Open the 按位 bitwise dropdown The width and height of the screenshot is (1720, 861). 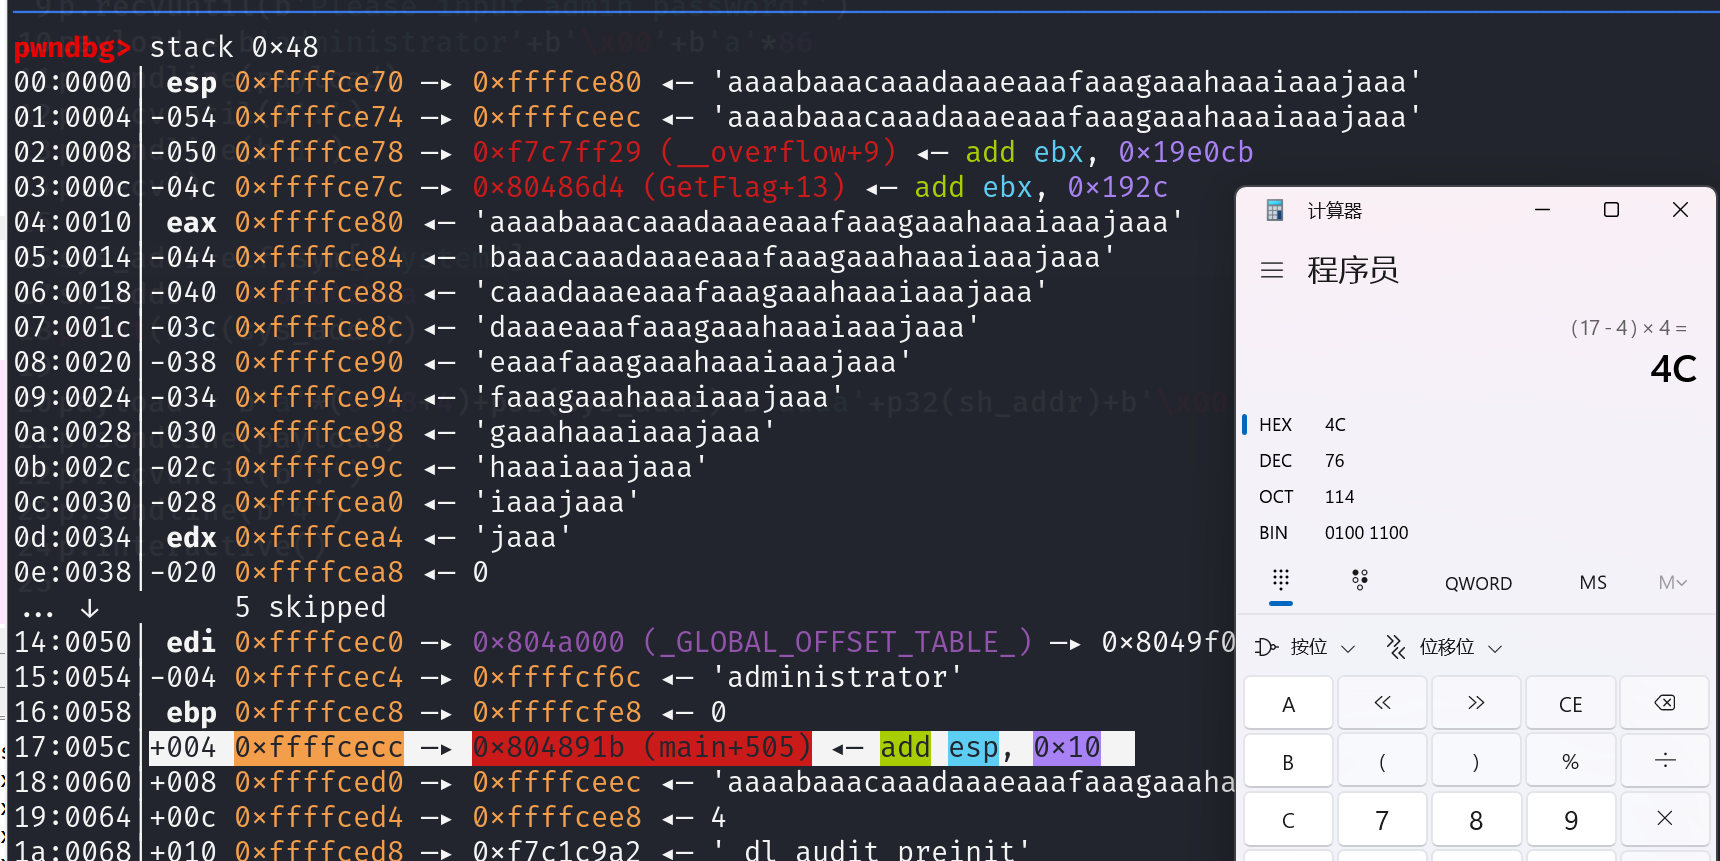(1306, 647)
